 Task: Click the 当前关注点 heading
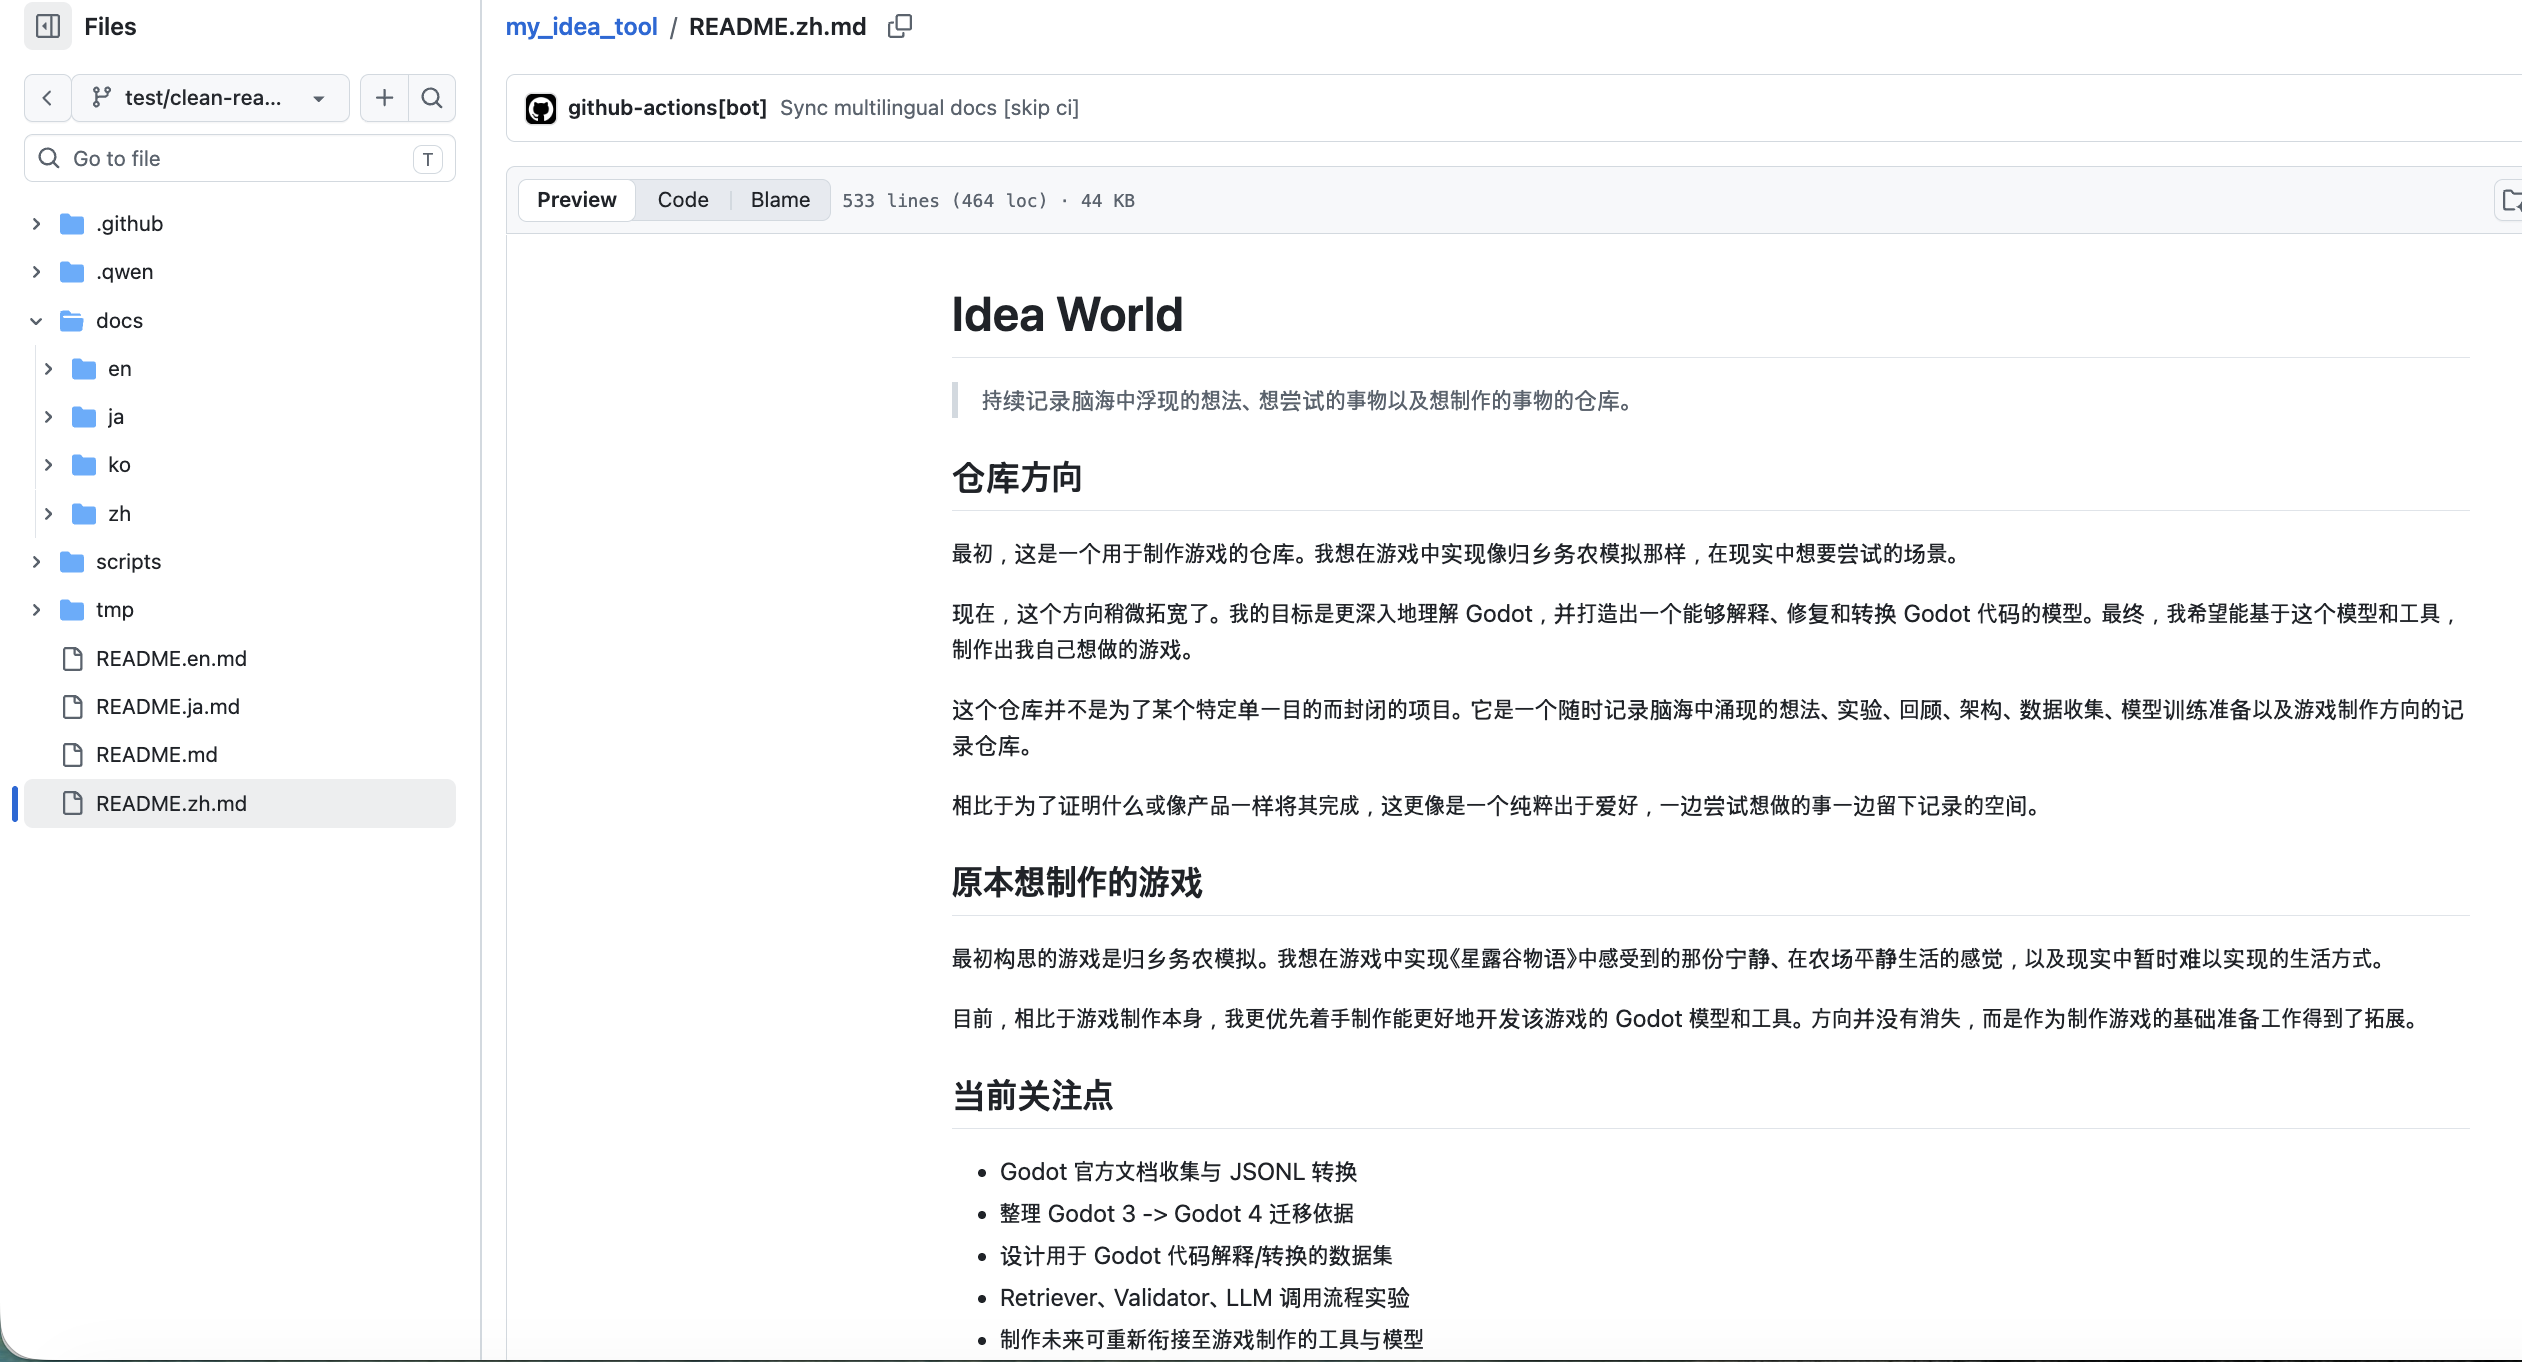coord(1033,1096)
